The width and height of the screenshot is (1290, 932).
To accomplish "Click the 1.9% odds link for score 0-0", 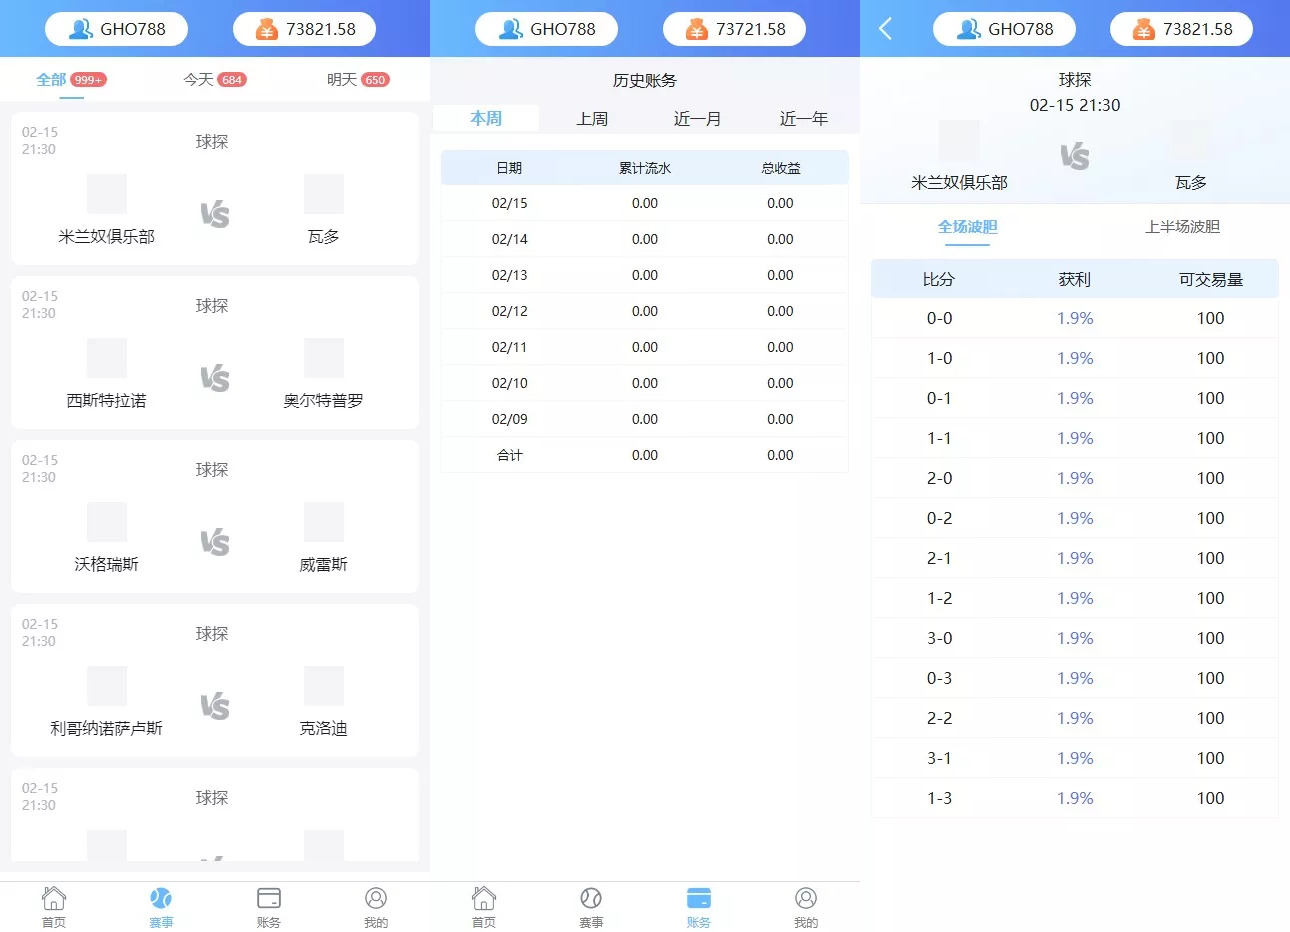I will (x=1074, y=317).
